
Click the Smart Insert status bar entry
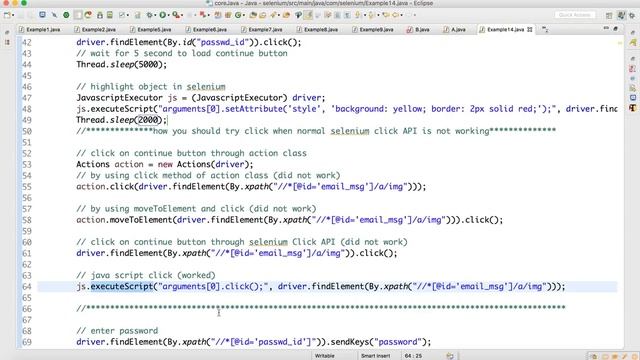[376, 356]
